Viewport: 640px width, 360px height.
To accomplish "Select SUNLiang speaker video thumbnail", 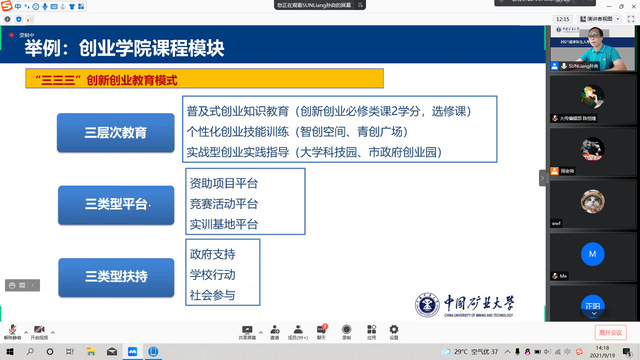I will point(593,48).
